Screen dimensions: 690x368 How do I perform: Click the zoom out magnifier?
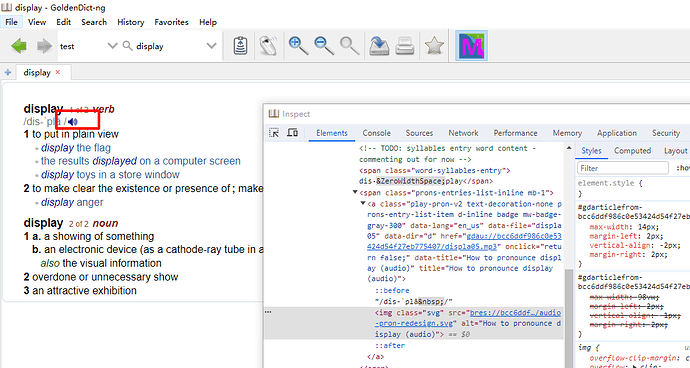click(x=323, y=46)
